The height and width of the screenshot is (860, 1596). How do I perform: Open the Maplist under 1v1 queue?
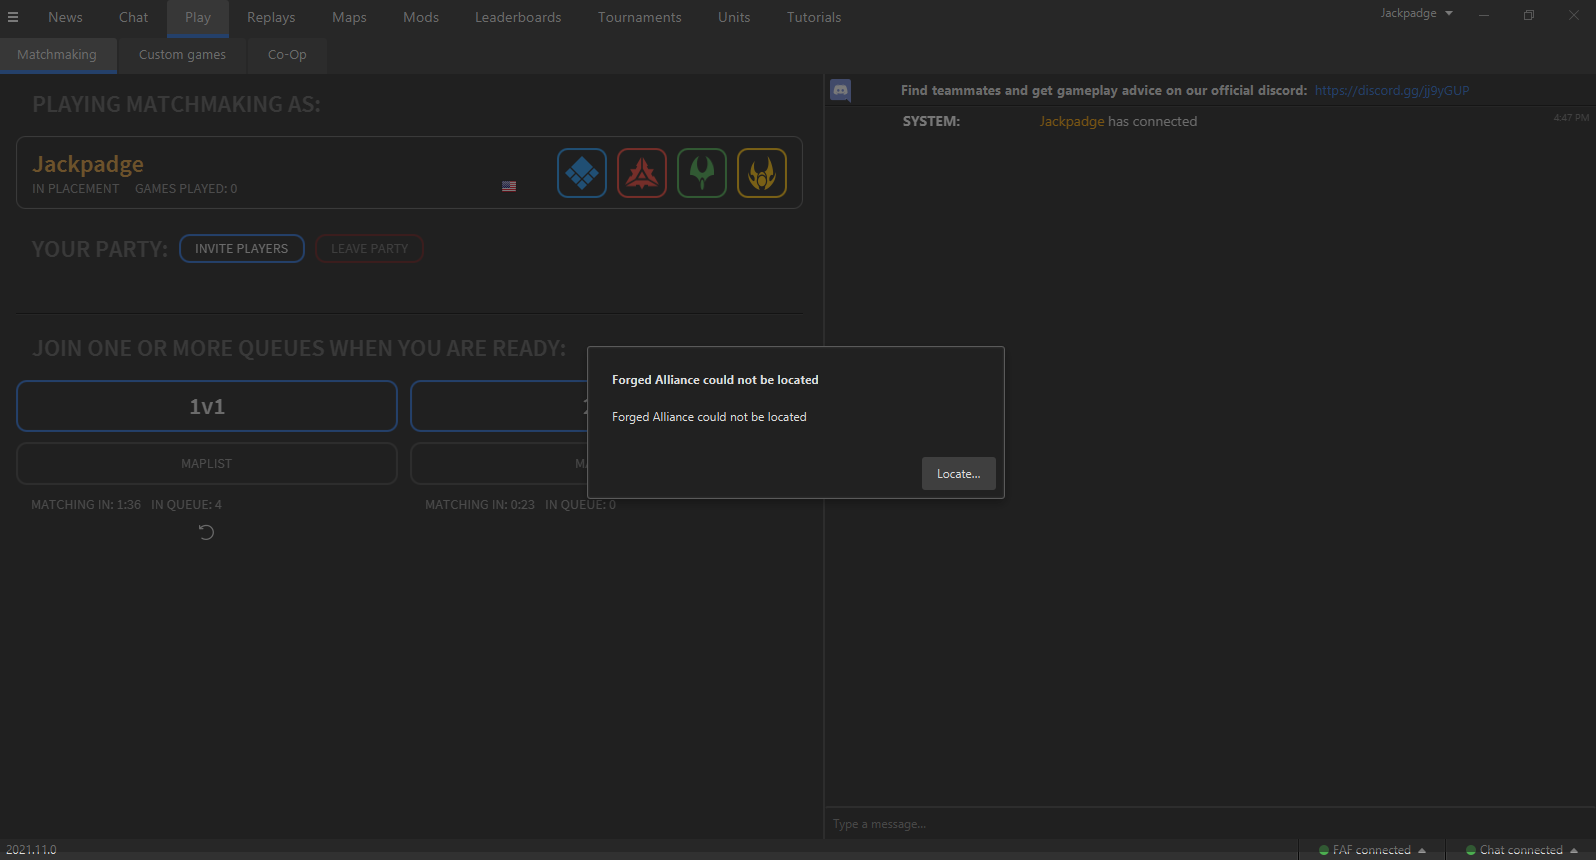(x=207, y=464)
